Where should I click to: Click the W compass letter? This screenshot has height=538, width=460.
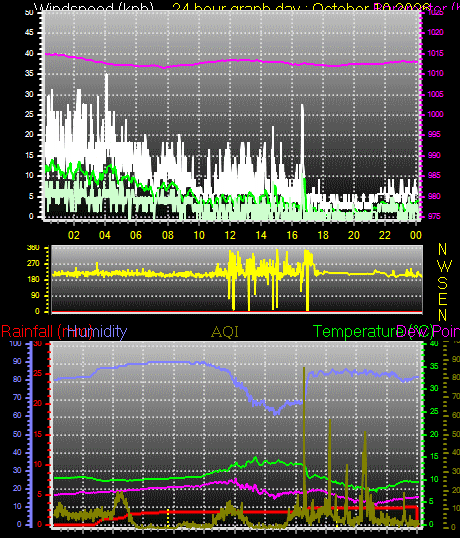click(445, 266)
